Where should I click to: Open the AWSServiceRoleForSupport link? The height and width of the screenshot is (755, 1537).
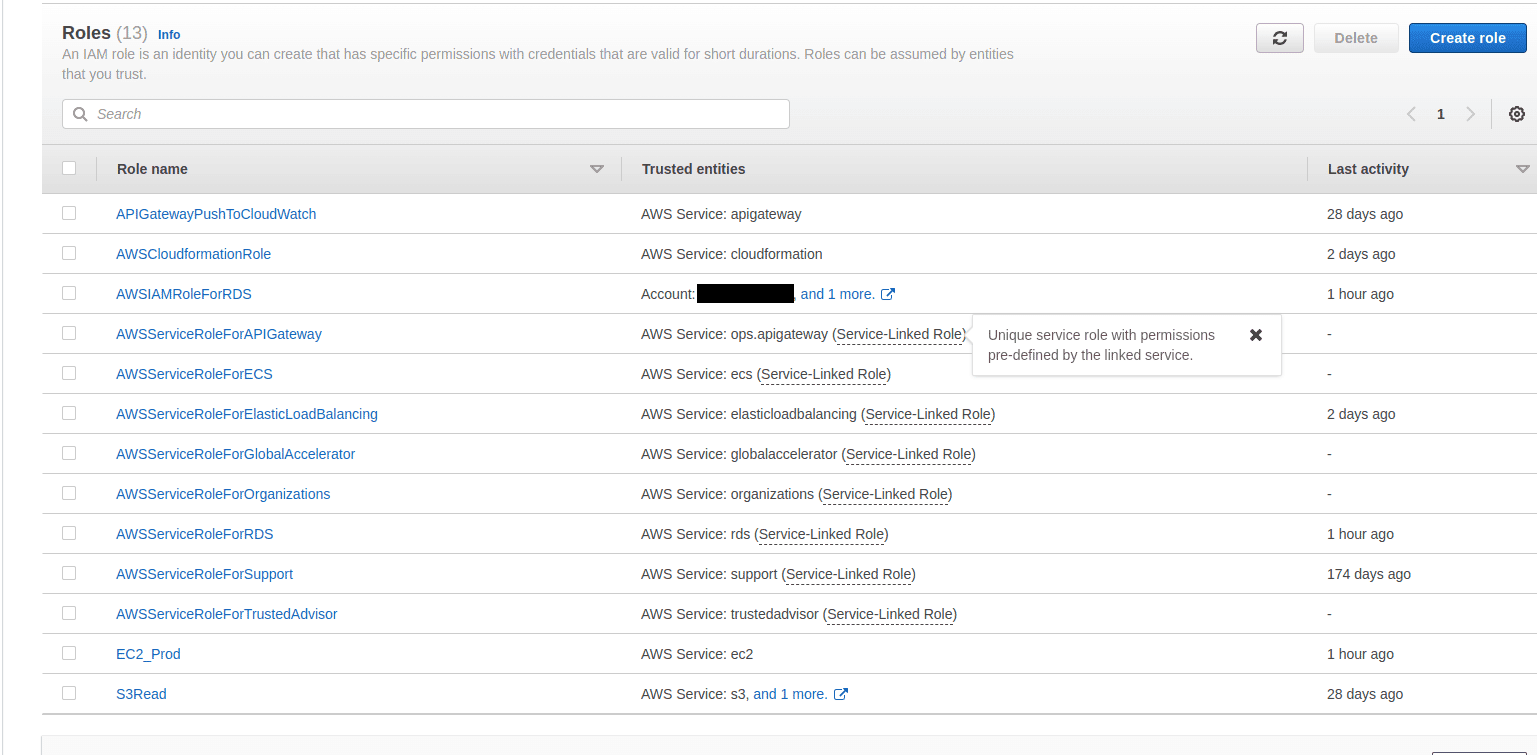pyautogui.click(x=204, y=574)
